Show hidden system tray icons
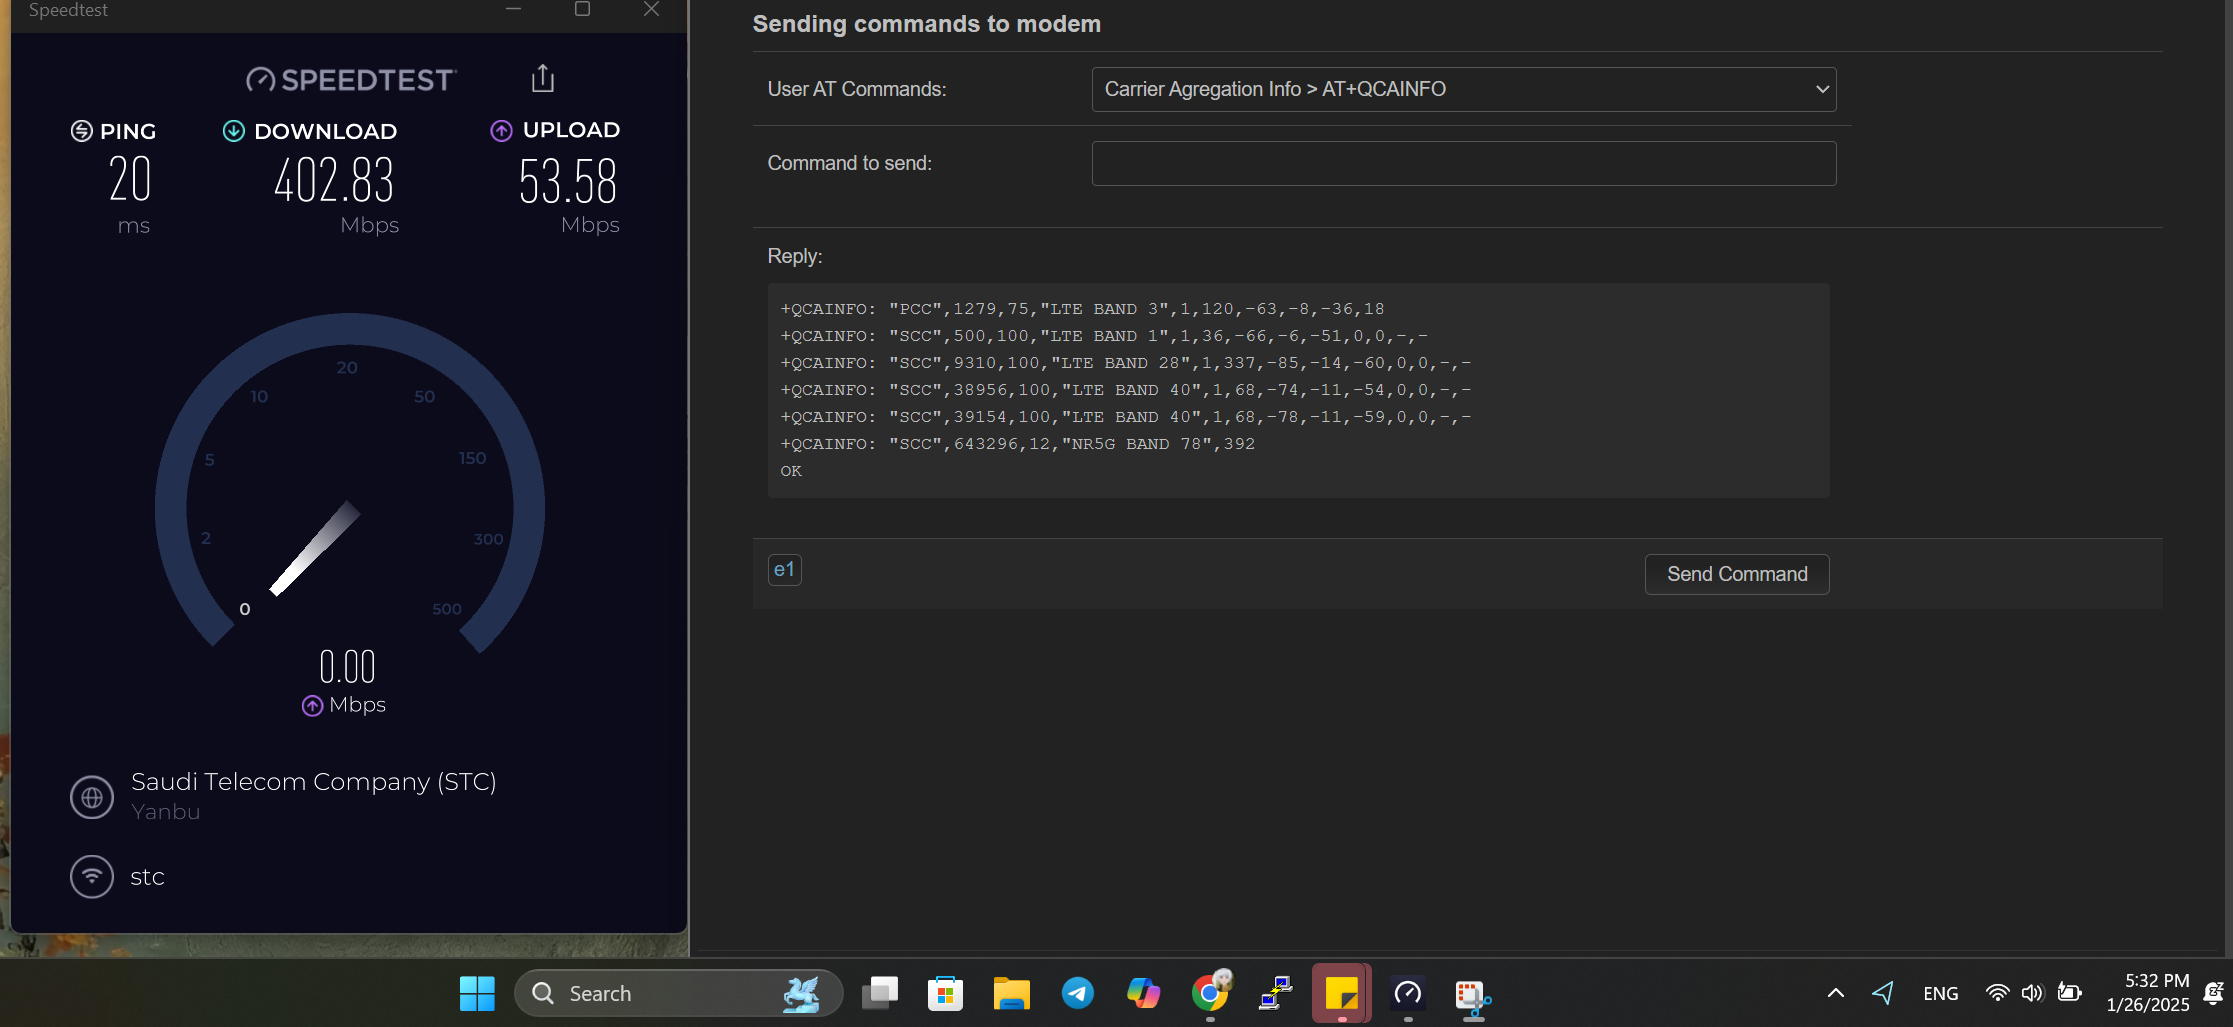The width and height of the screenshot is (2233, 1027). pyautogui.click(x=1835, y=993)
